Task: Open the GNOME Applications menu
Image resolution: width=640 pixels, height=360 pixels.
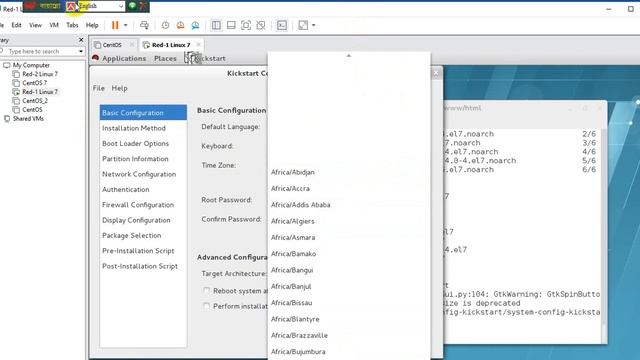Action: pyautogui.click(x=124, y=58)
